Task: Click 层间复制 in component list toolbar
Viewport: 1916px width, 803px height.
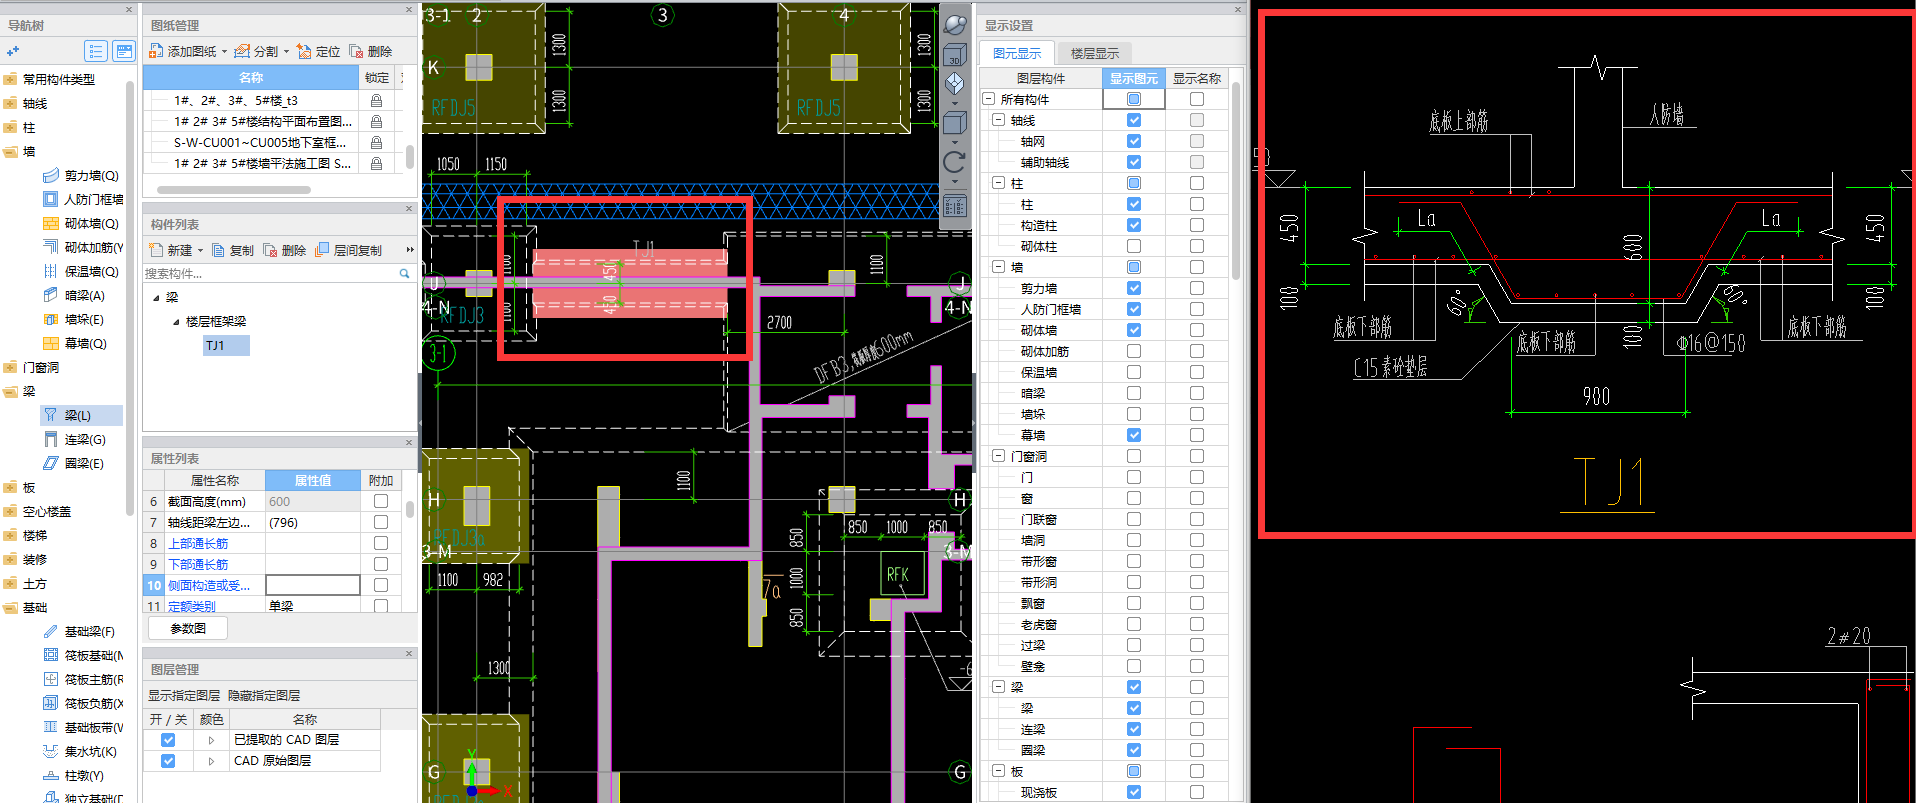Action: [x=349, y=250]
